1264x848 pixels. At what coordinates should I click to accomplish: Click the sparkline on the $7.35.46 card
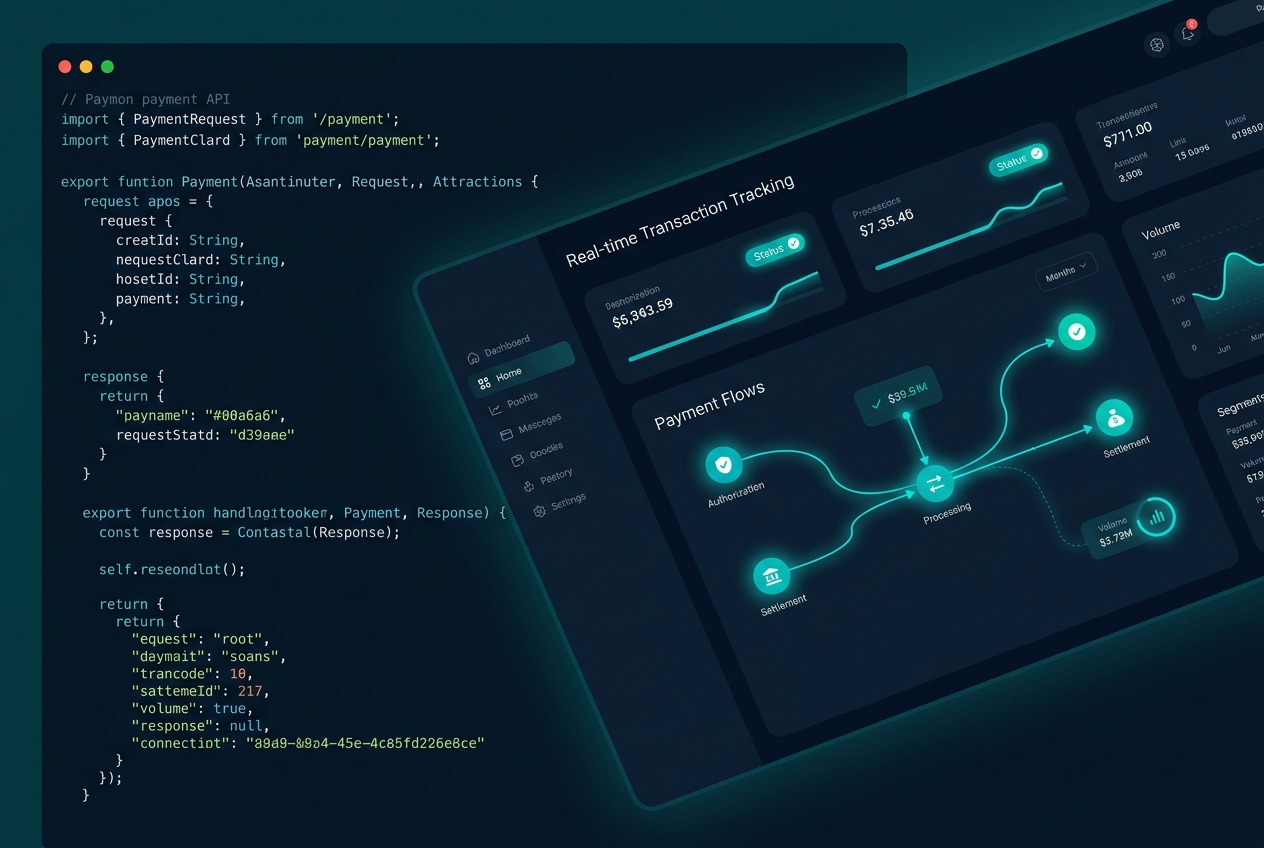coord(969,225)
